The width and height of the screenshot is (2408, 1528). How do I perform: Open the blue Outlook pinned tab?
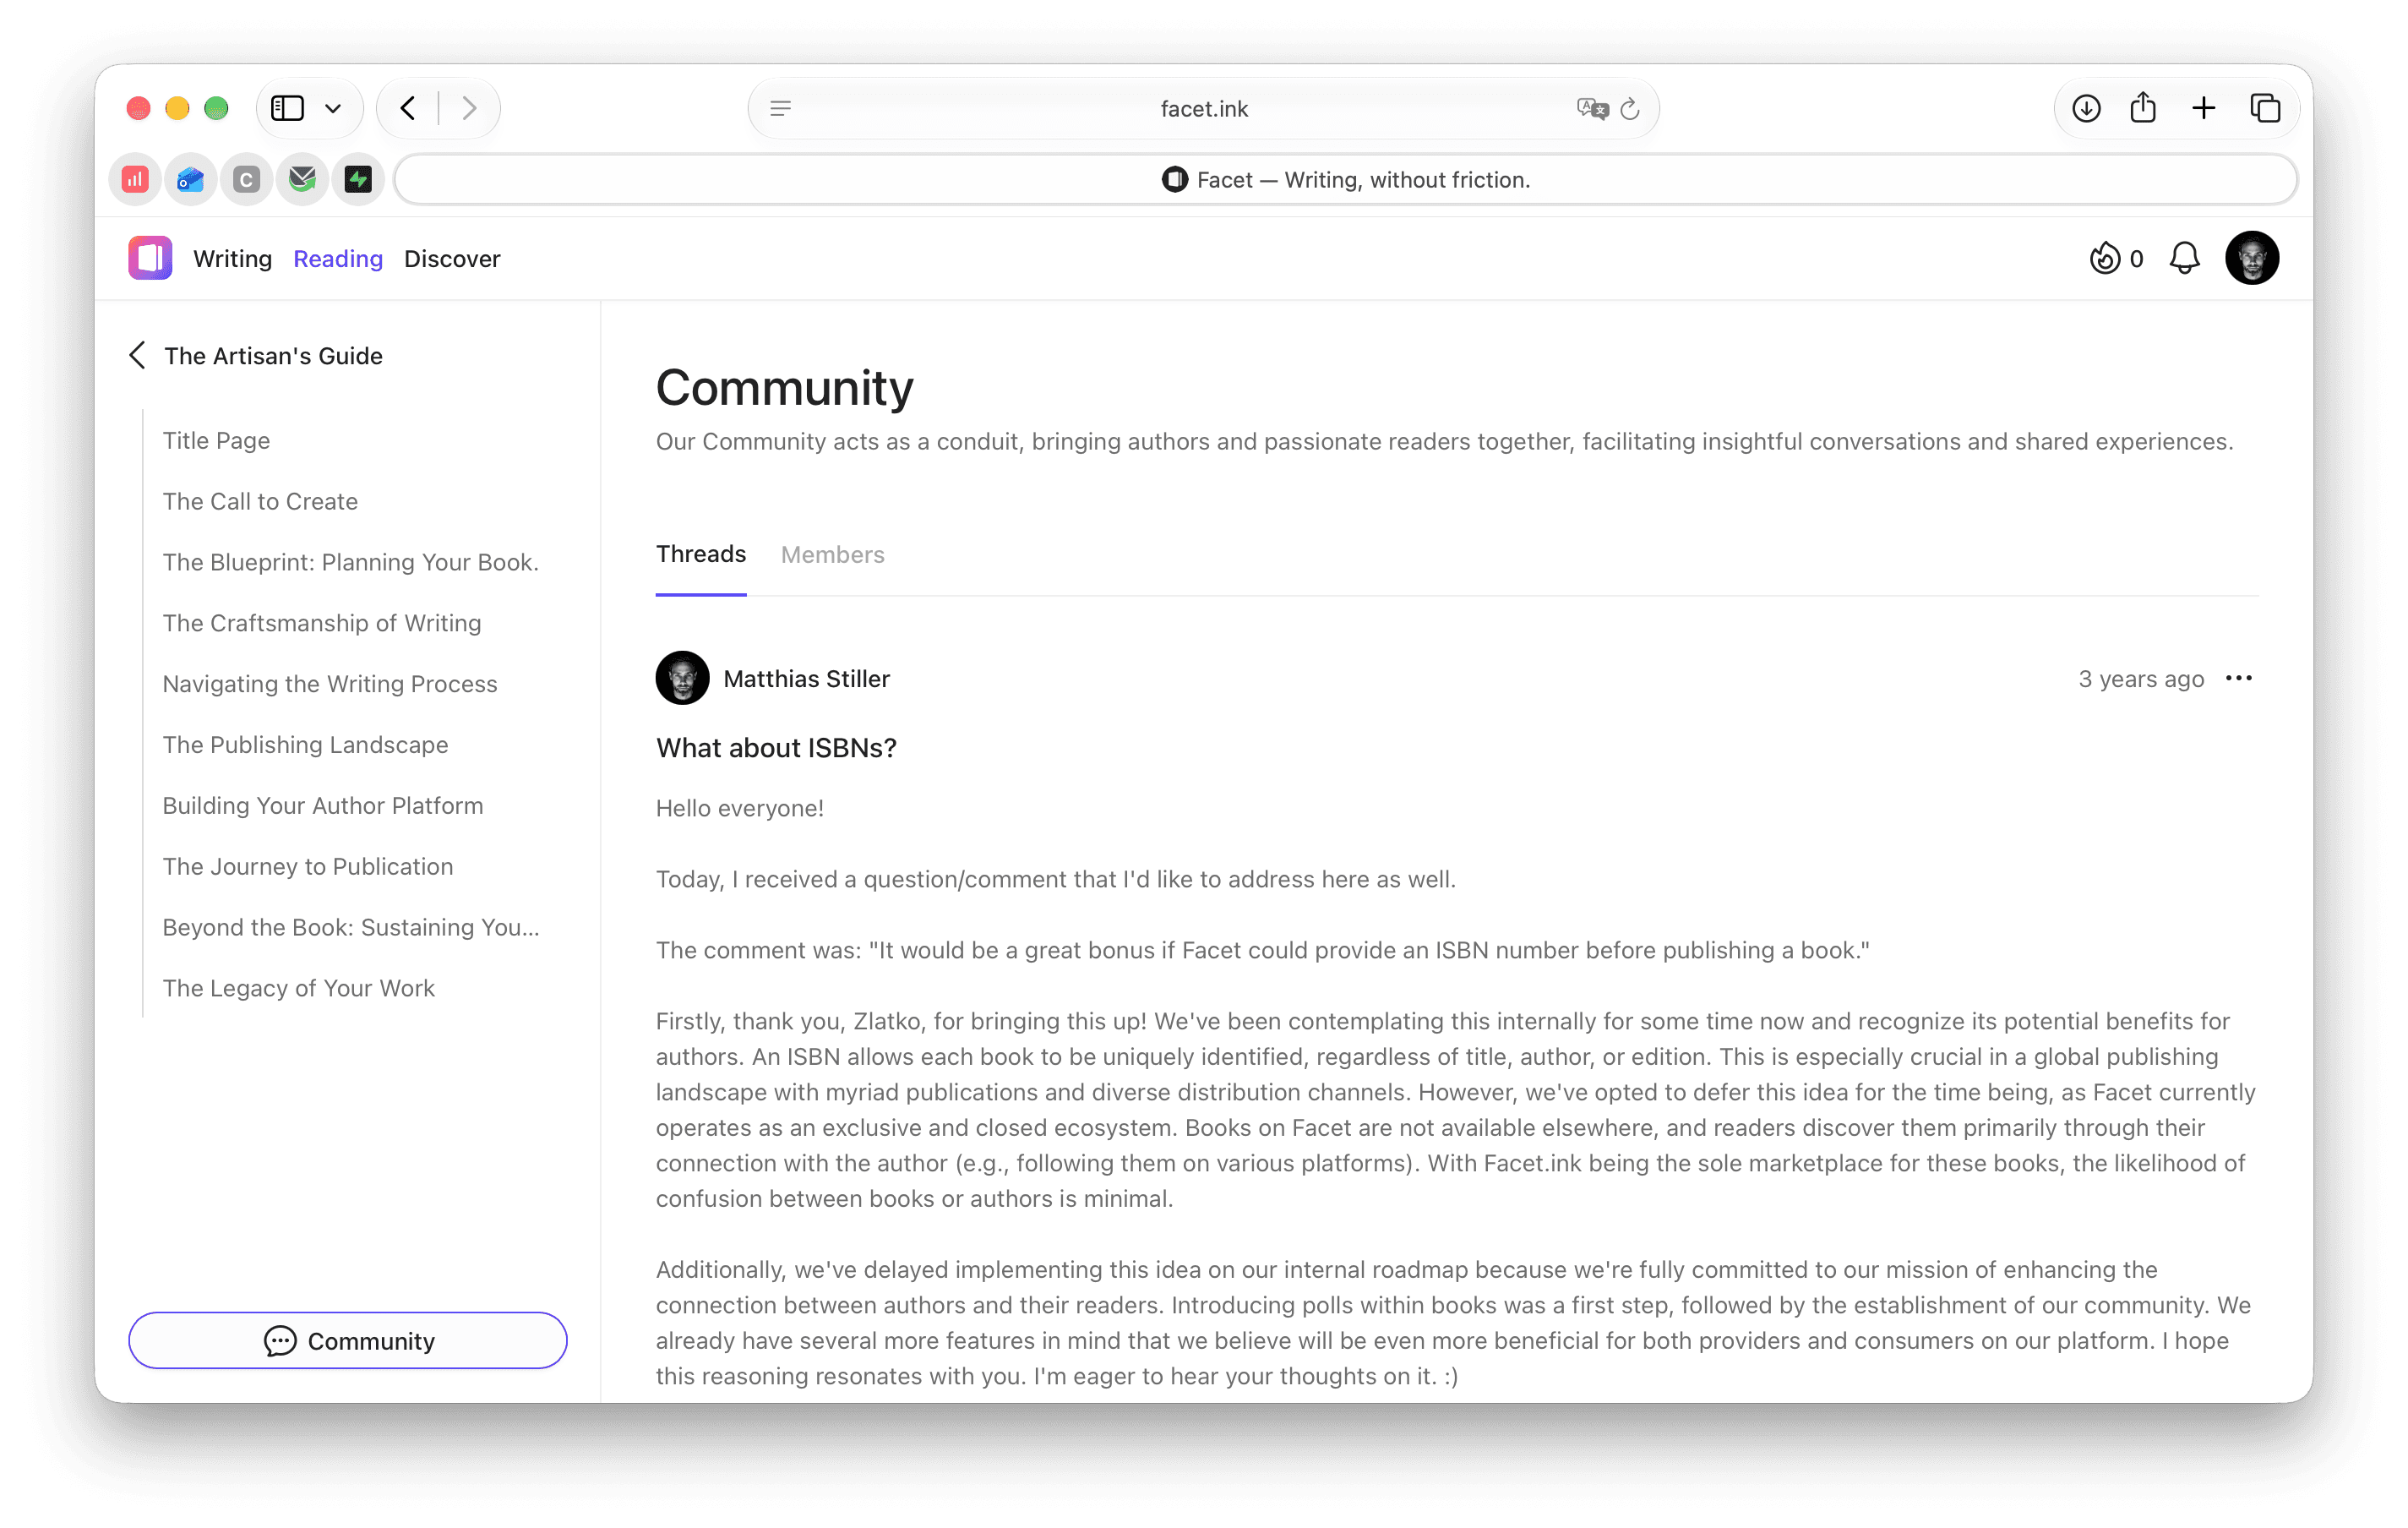[x=191, y=179]
